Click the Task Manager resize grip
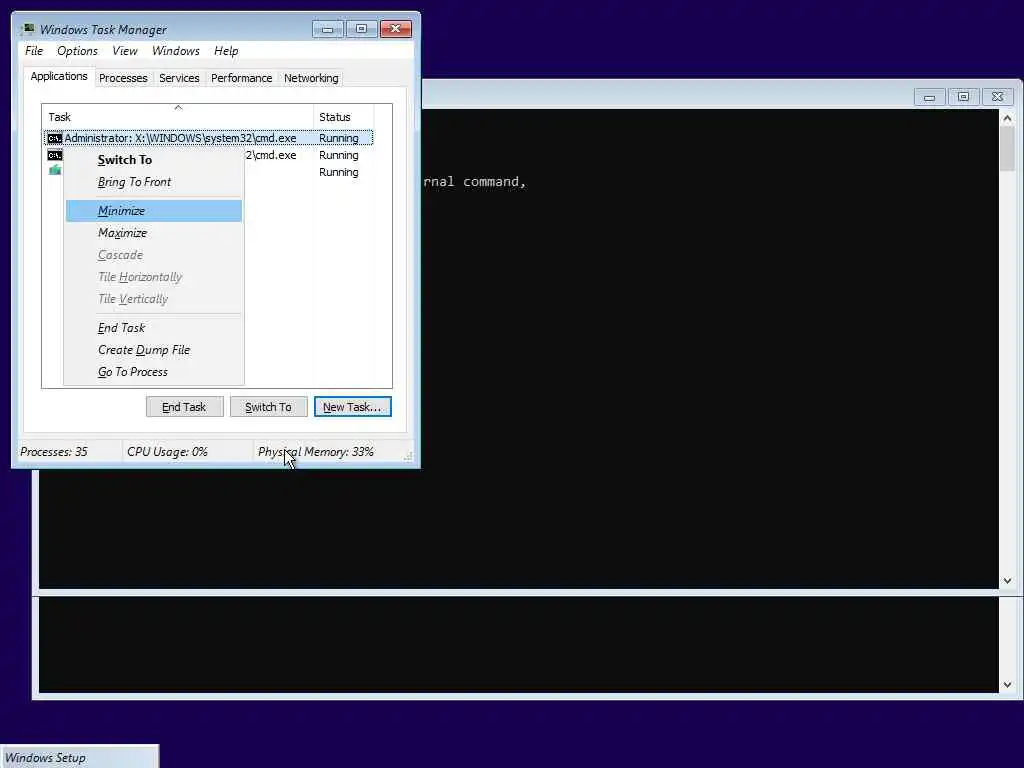1024x768 pixels. (x=408, y=456)
